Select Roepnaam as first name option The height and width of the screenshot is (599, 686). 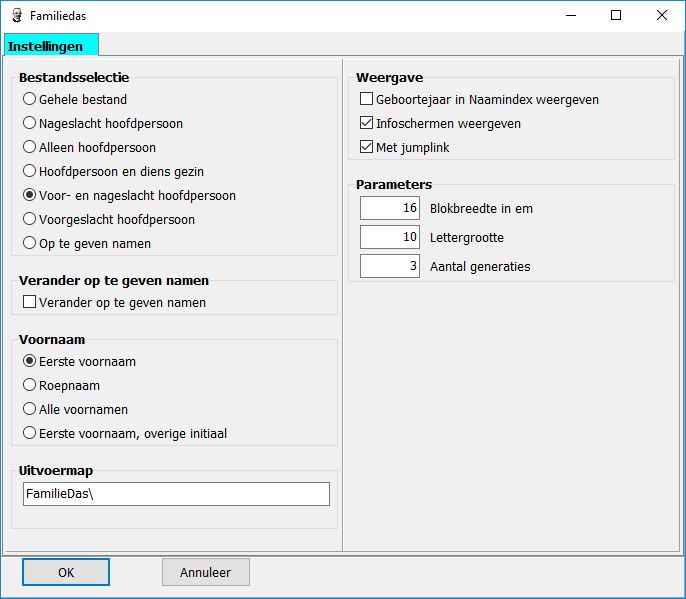[x=30, y=386]
